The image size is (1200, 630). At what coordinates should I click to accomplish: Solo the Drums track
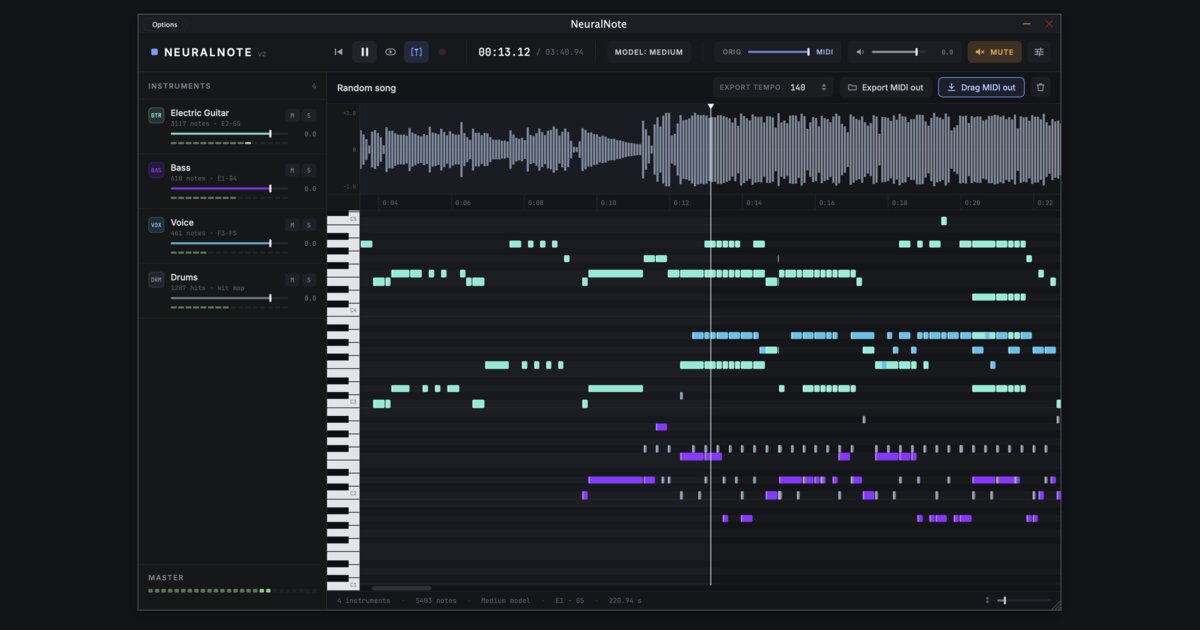309,280
